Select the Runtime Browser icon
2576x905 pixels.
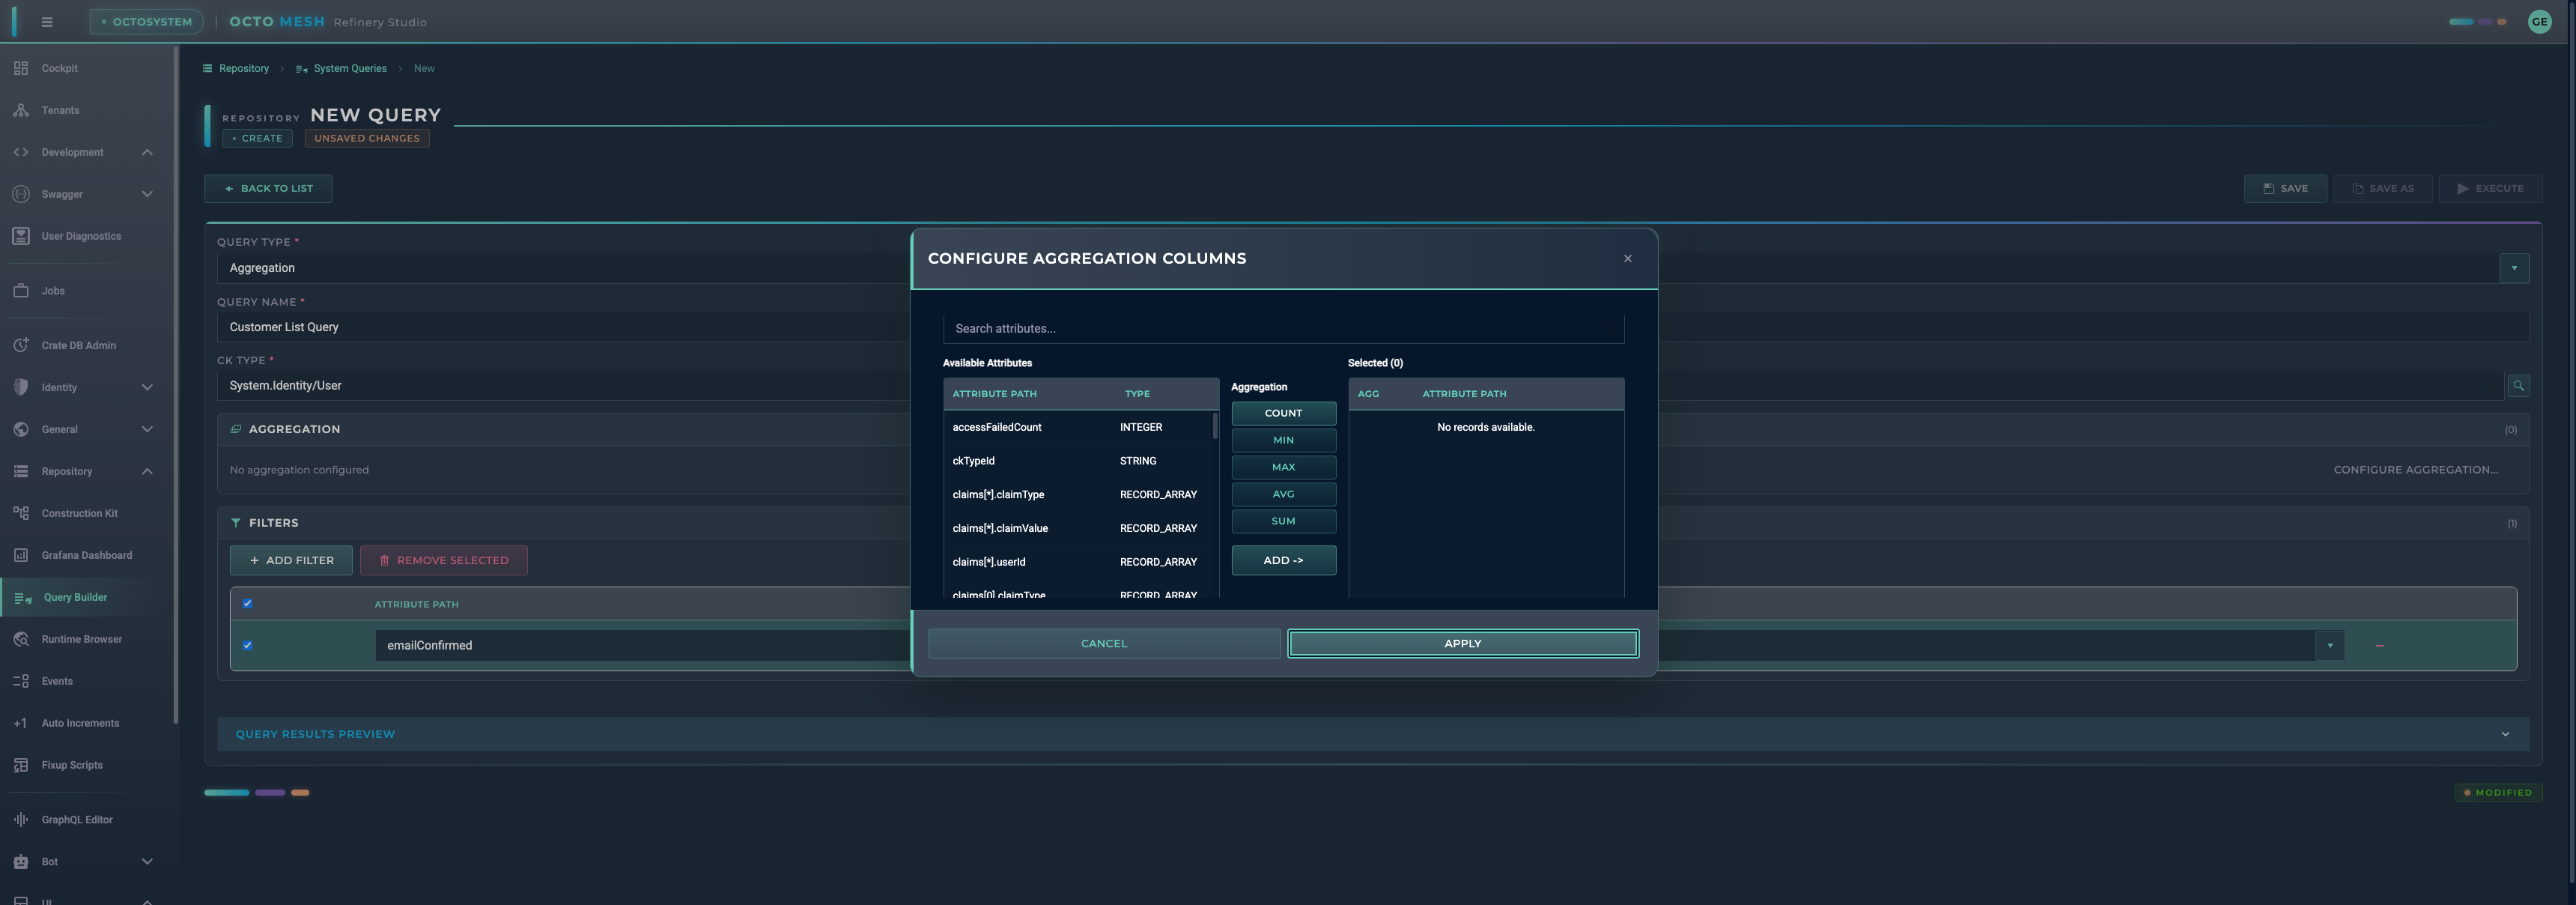click(x=21, y=638)
